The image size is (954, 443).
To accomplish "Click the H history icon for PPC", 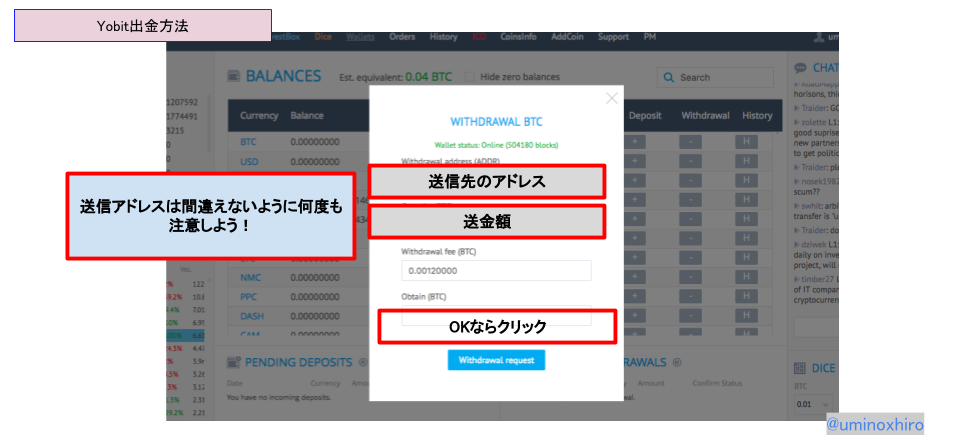I will pyautogui.click(x=746, y=297).
